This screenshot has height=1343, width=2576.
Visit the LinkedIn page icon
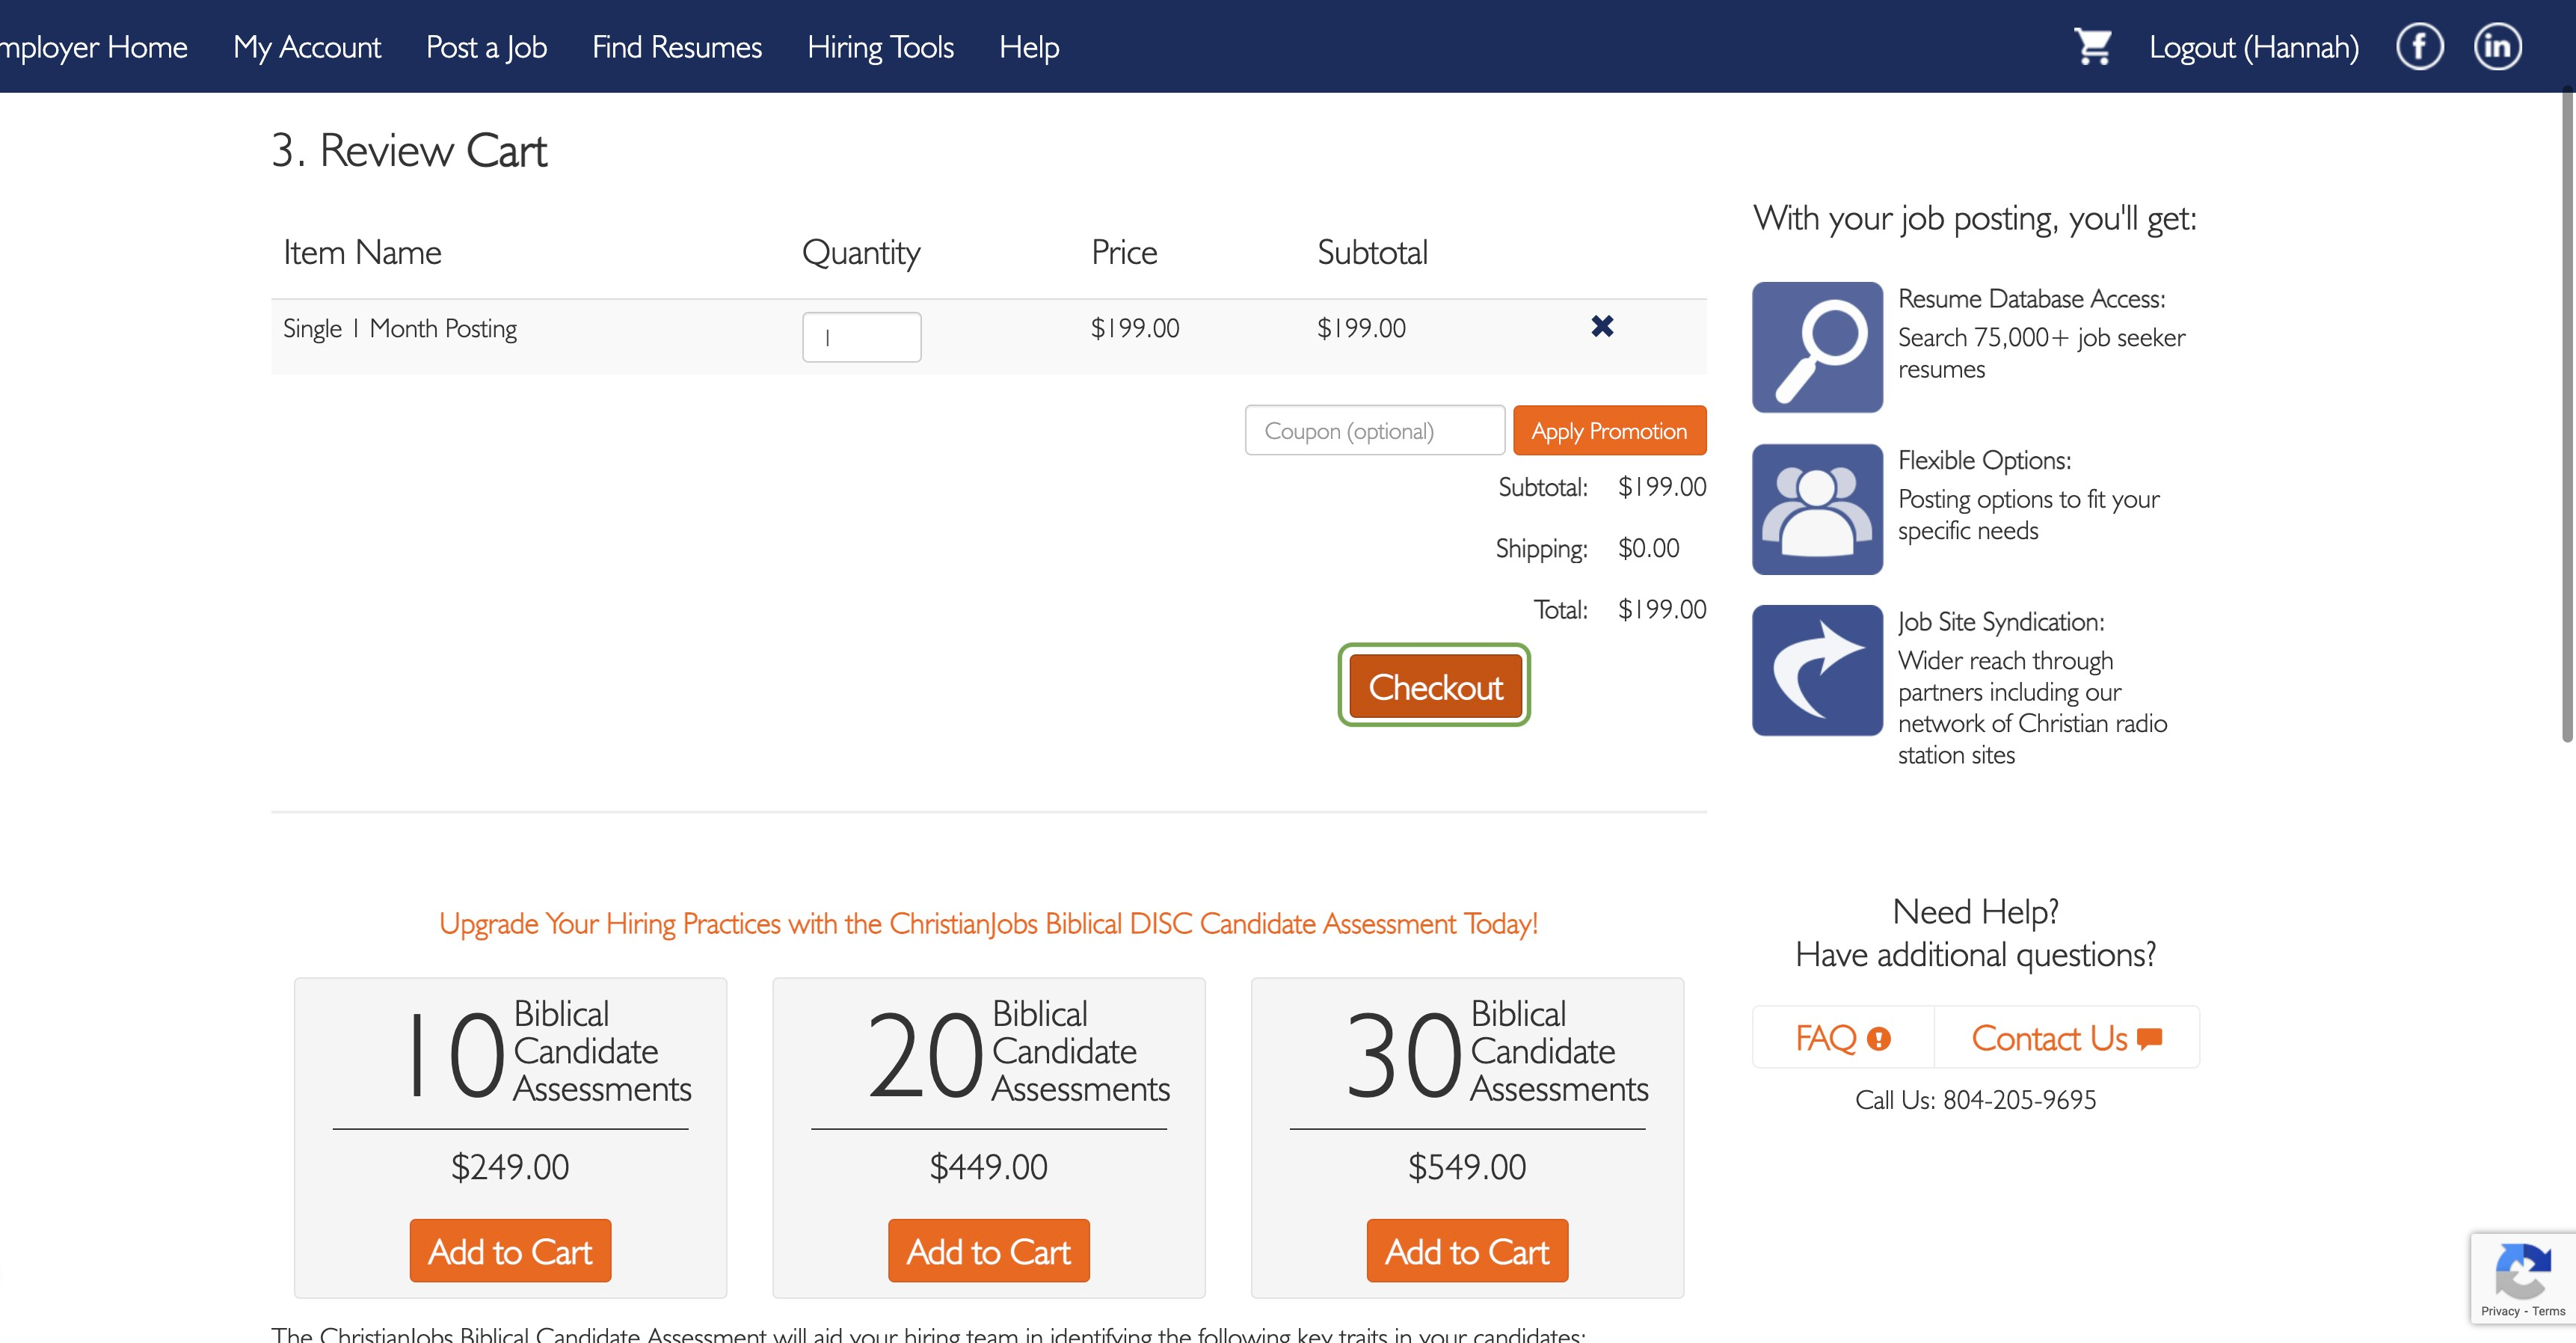[x=2497, y=47]
